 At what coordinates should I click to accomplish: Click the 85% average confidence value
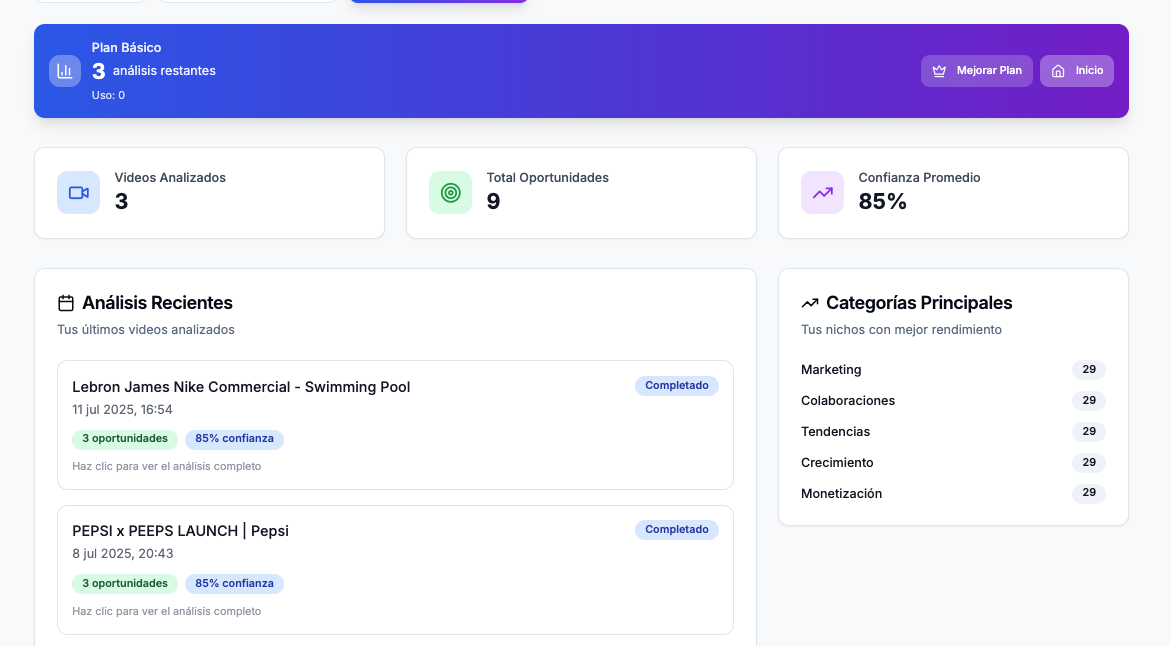click(x=883, y=202)
